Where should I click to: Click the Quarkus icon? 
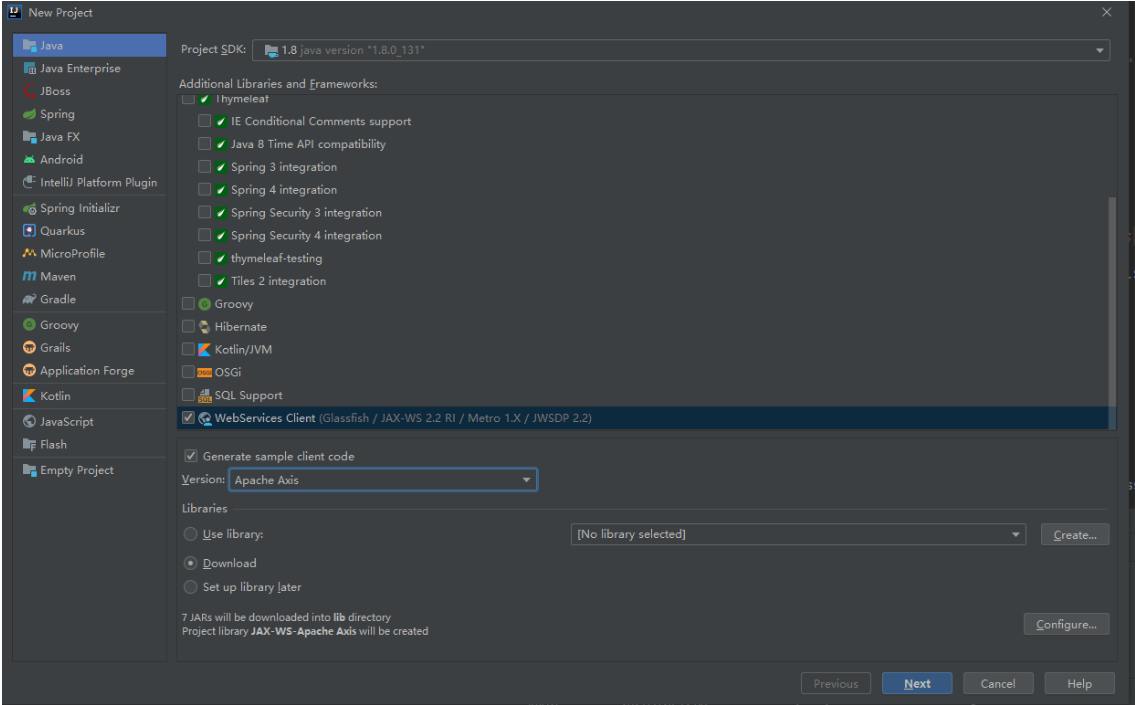[29, 231]
